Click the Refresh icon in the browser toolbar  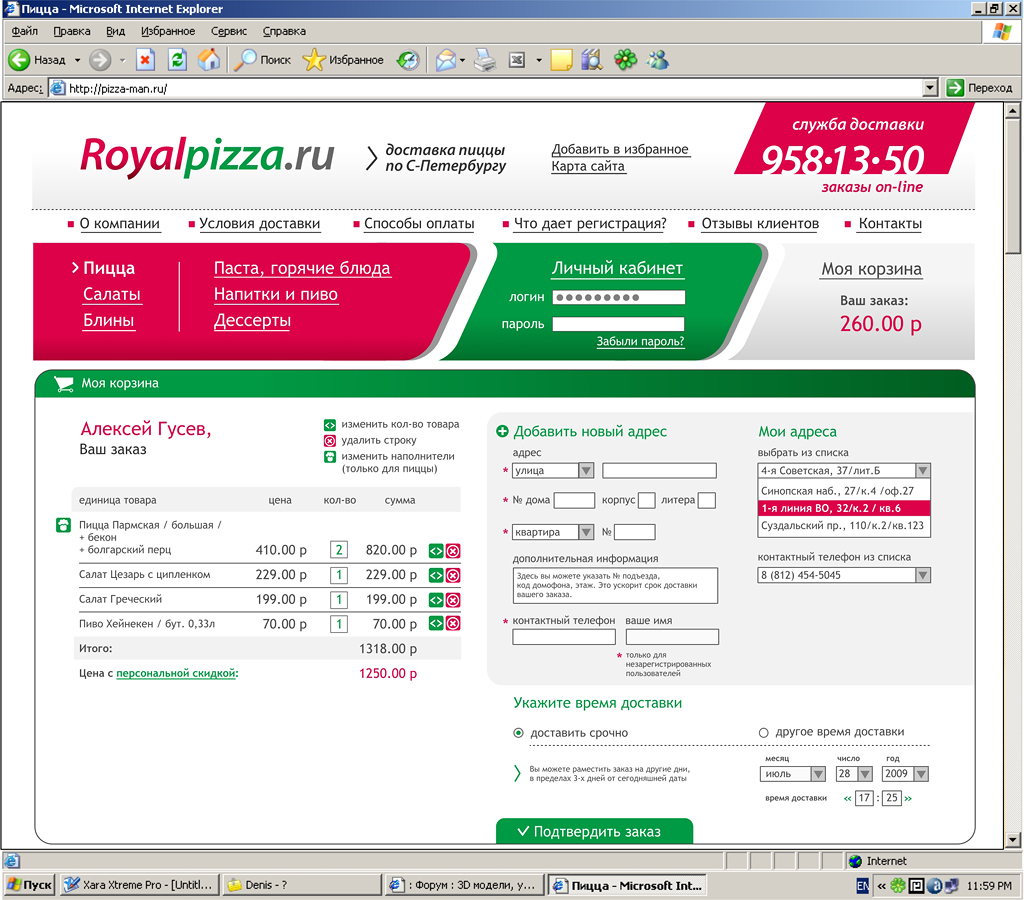tap(177, 60)
